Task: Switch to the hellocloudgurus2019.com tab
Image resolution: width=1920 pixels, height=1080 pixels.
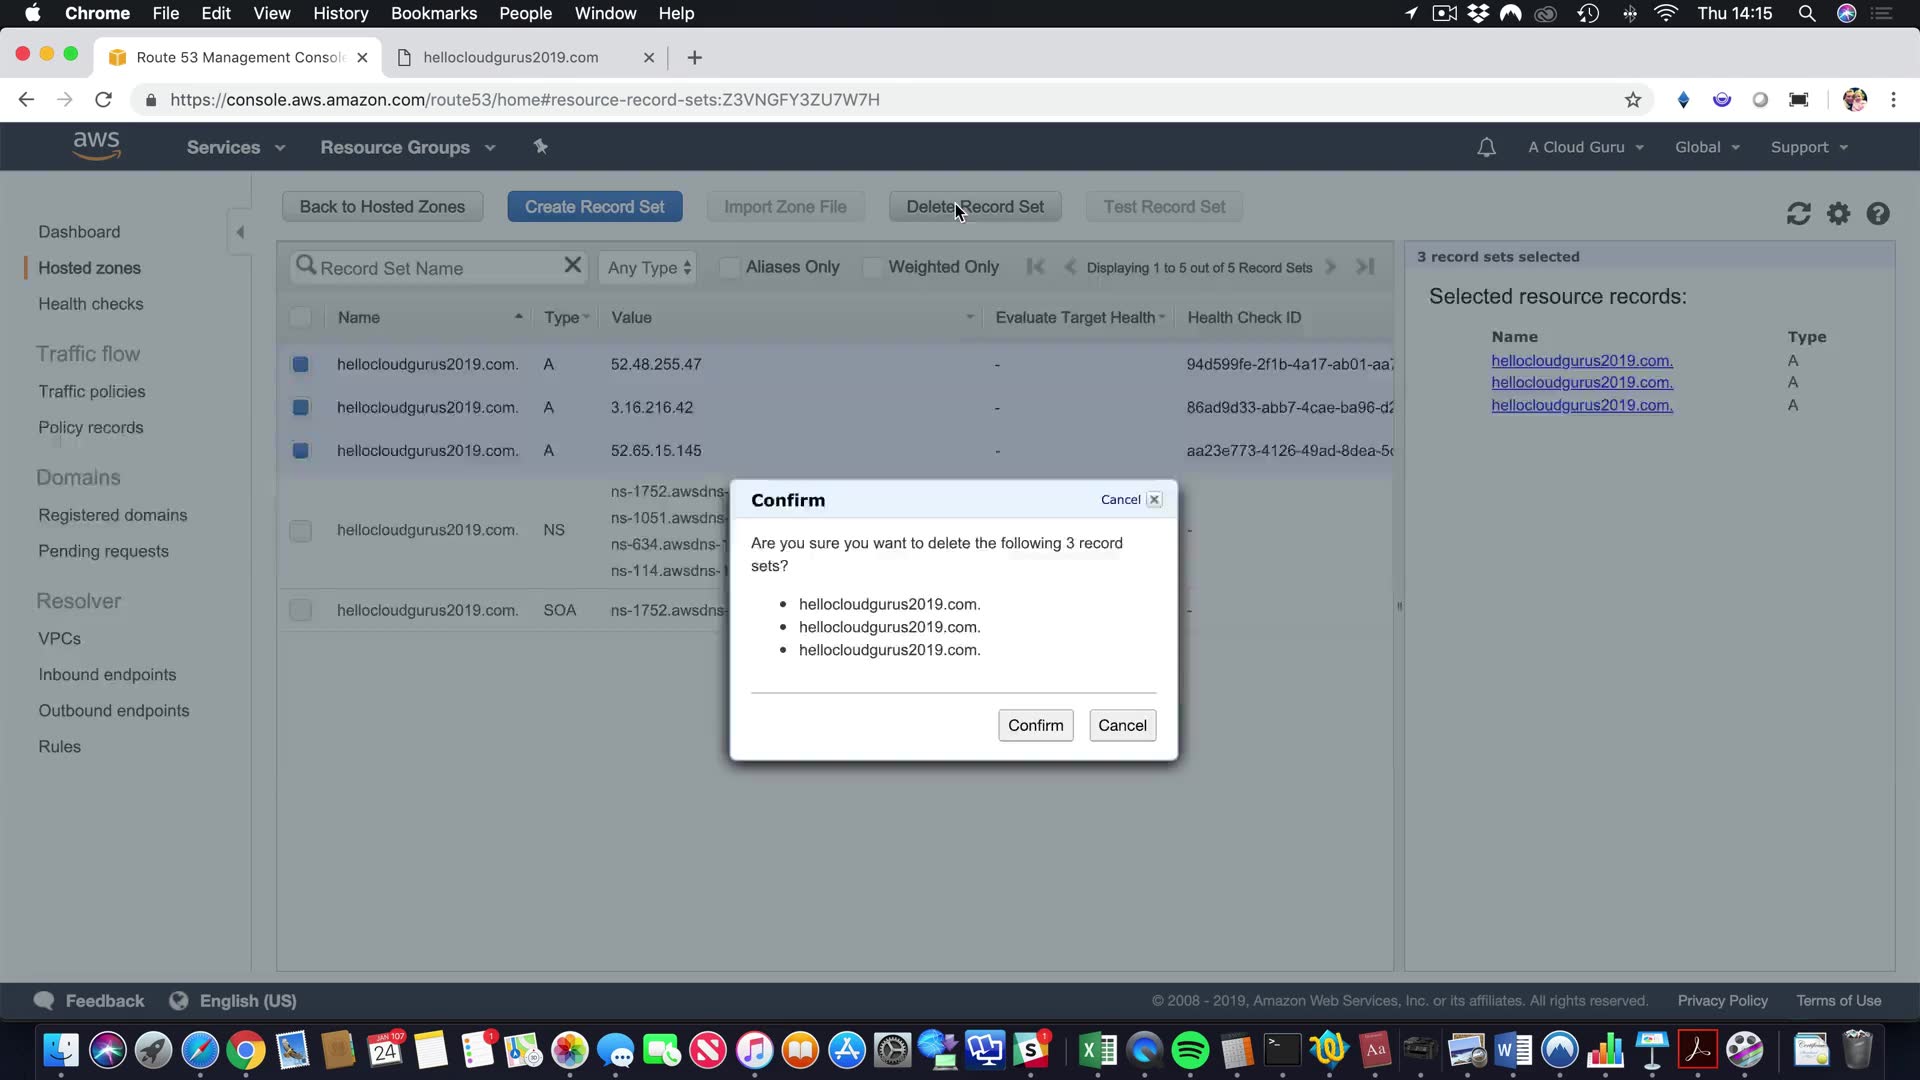Action: 511,58
